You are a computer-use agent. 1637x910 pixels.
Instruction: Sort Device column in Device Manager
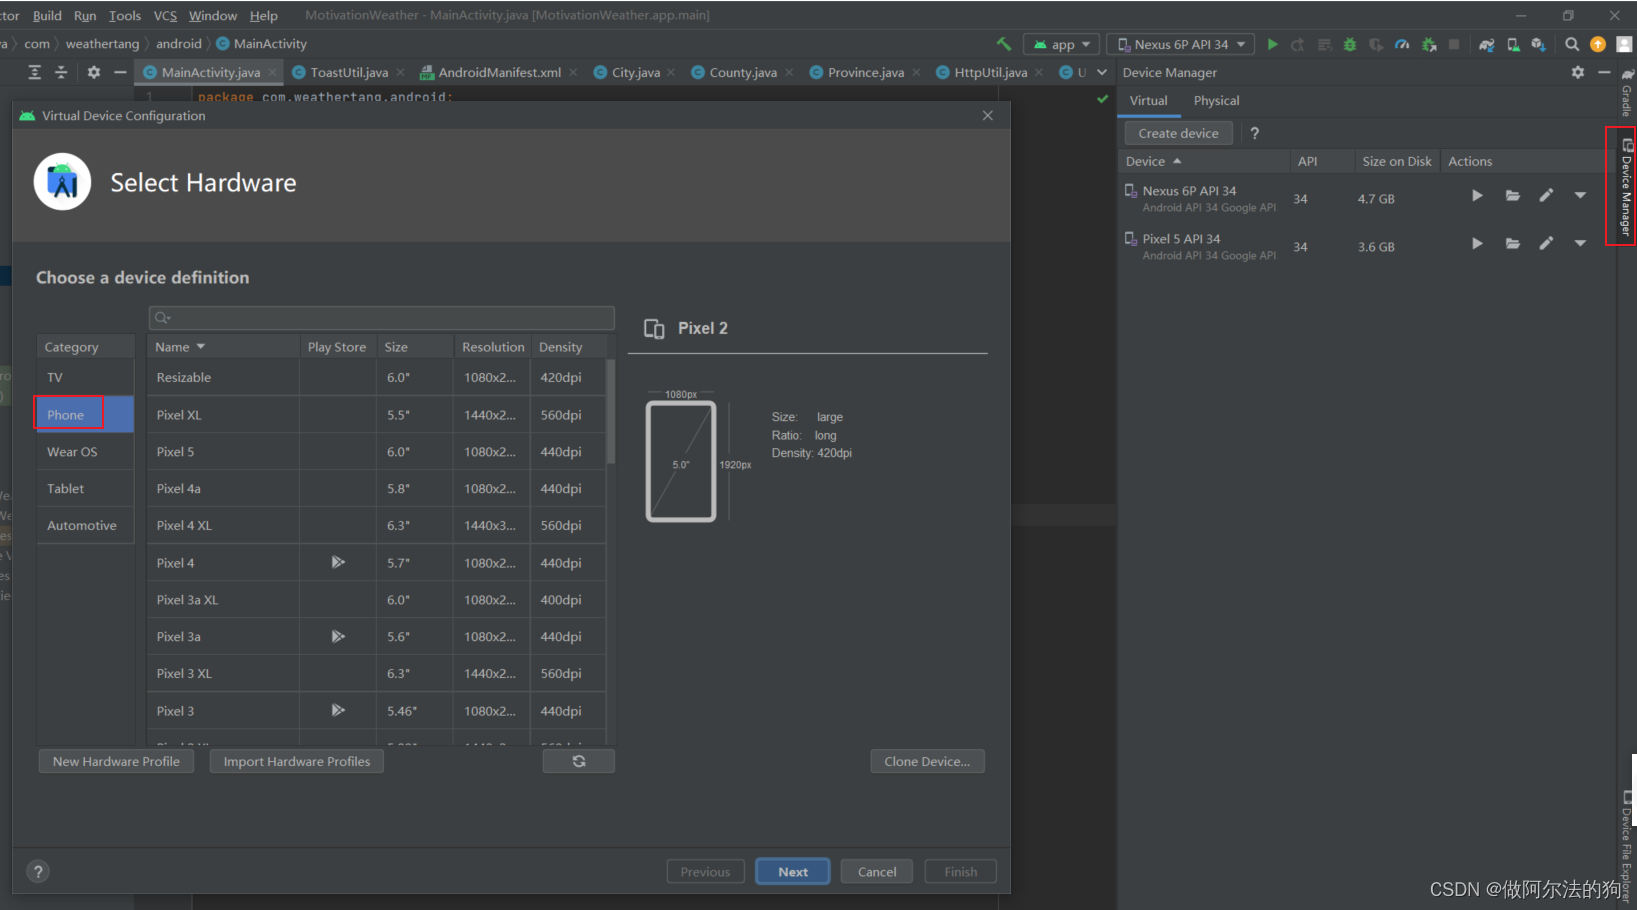pyautogui.click(x=1204, y=161)
